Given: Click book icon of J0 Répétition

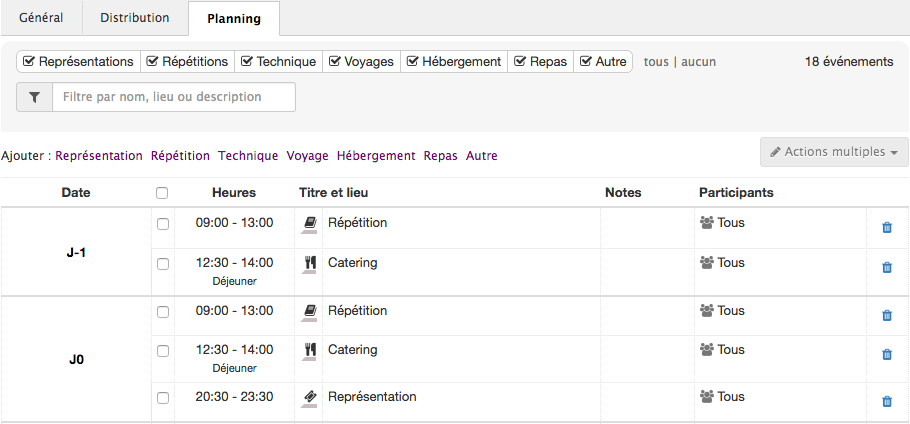Looking at the screenshot, I should coord(310,311).
